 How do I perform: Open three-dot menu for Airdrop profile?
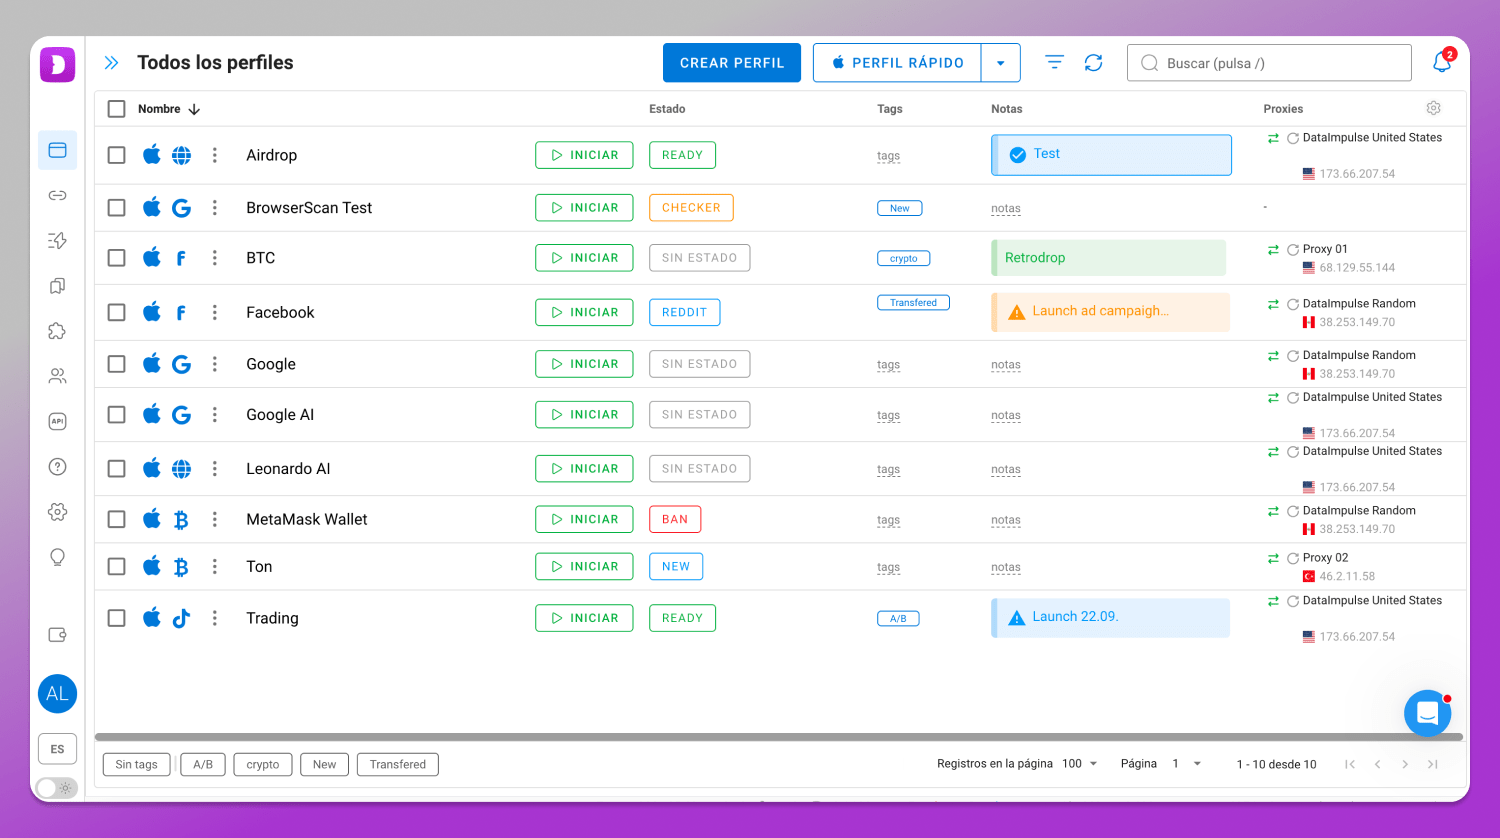point(214,155)
